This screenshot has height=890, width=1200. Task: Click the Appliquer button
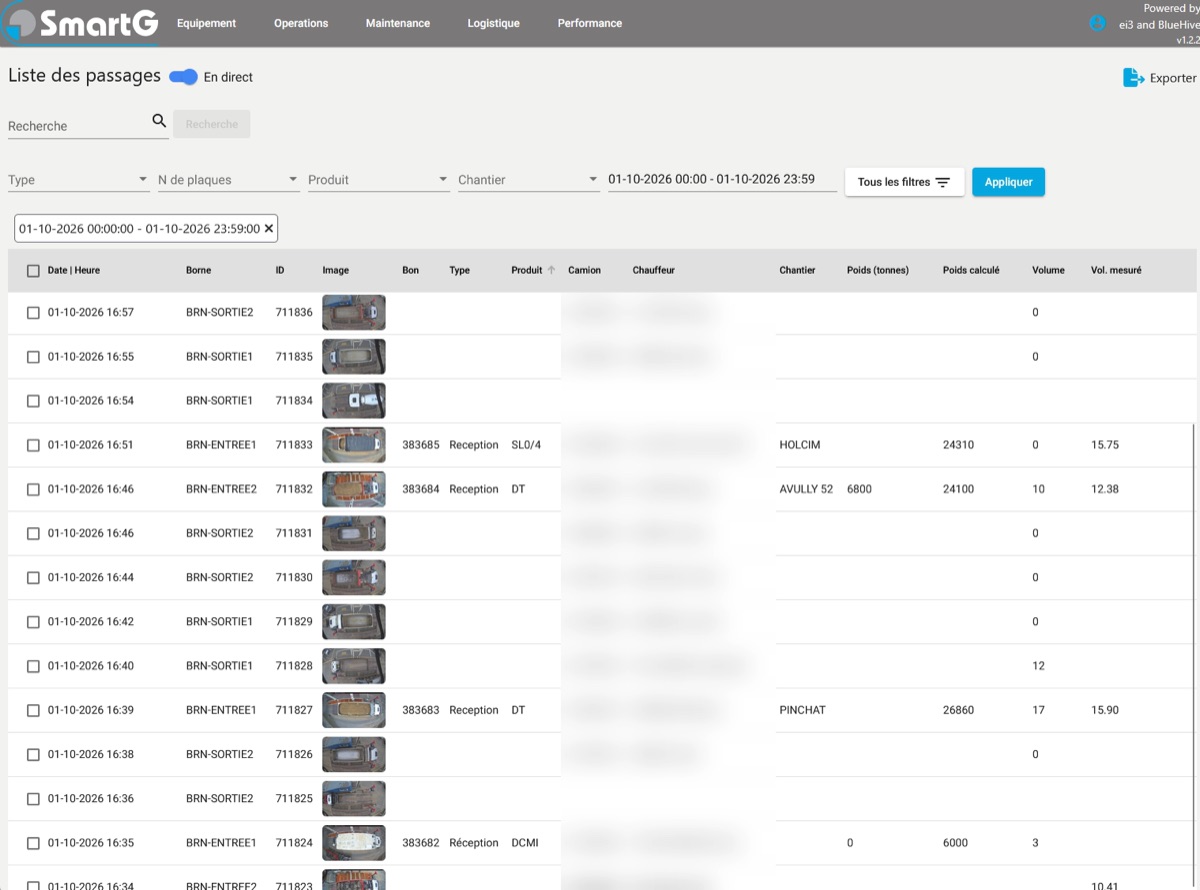tap(1008, 182)
